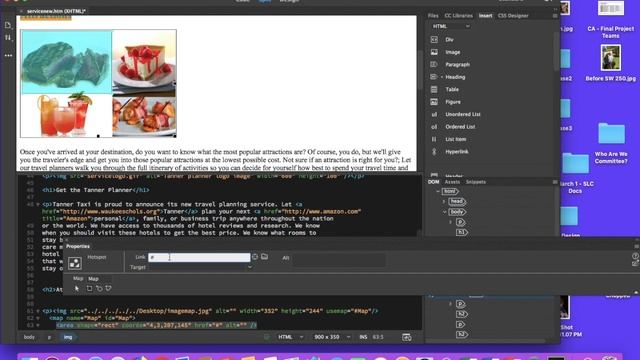
Task: Select the cyan hotspot over the spinach image
Action: [67, 62]
